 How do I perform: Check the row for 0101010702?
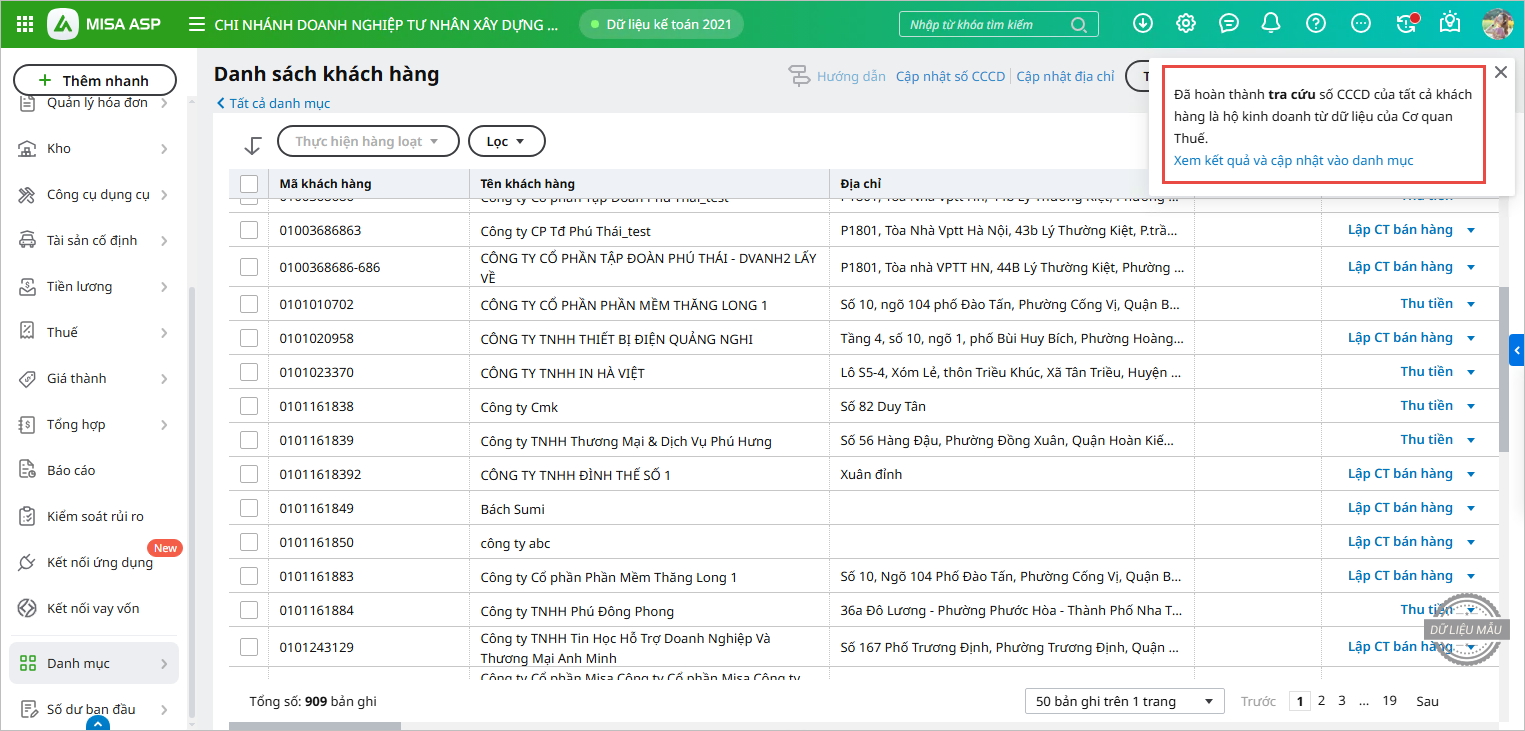click(249, 303)
